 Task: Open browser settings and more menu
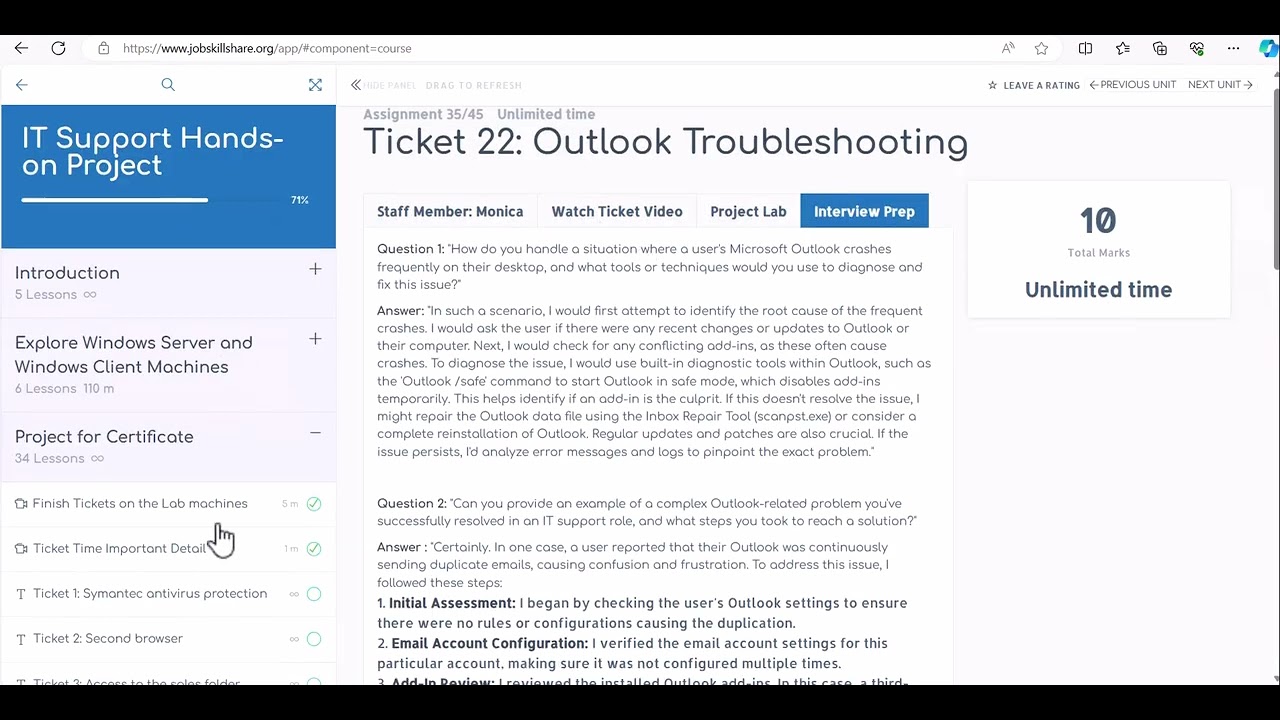[x=1234, y=48]
